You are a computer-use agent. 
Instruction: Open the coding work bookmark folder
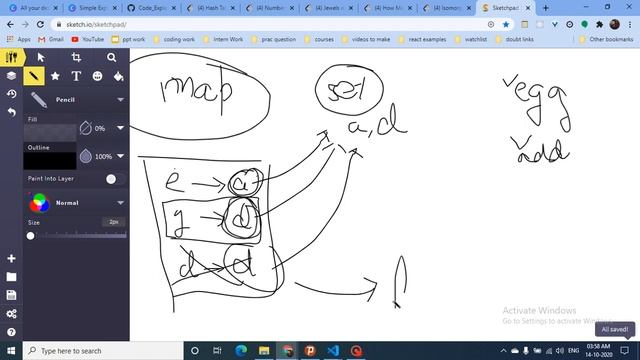tap(174, 39)
